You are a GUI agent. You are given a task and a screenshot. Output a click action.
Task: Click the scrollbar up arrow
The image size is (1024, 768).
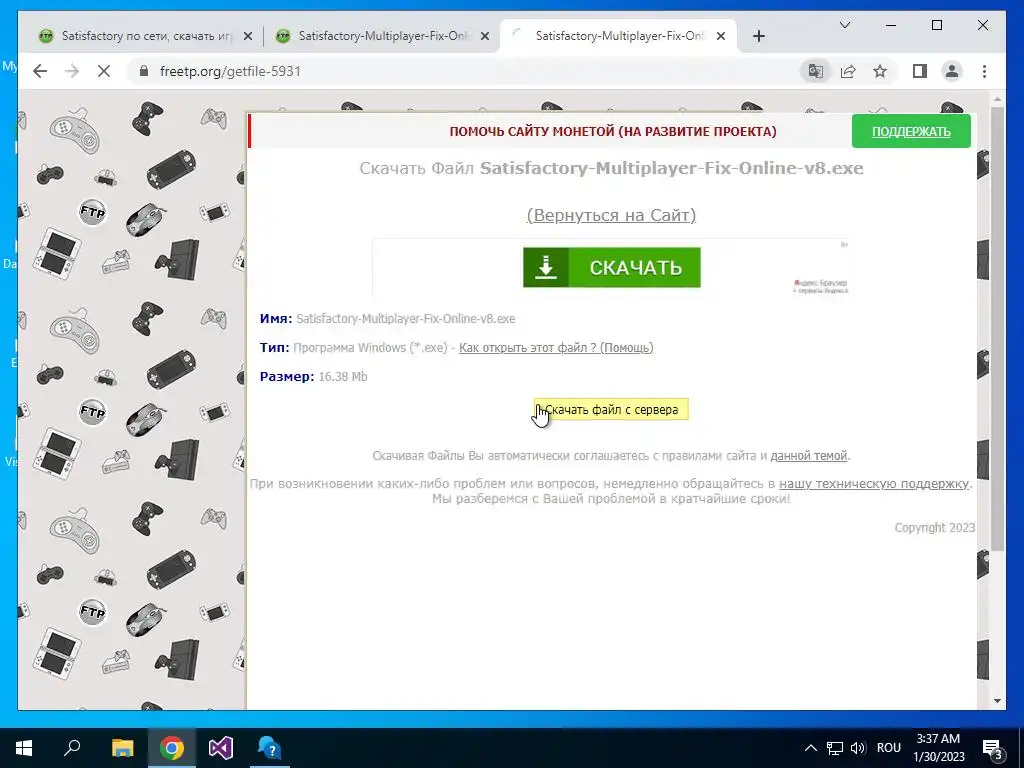997,100
